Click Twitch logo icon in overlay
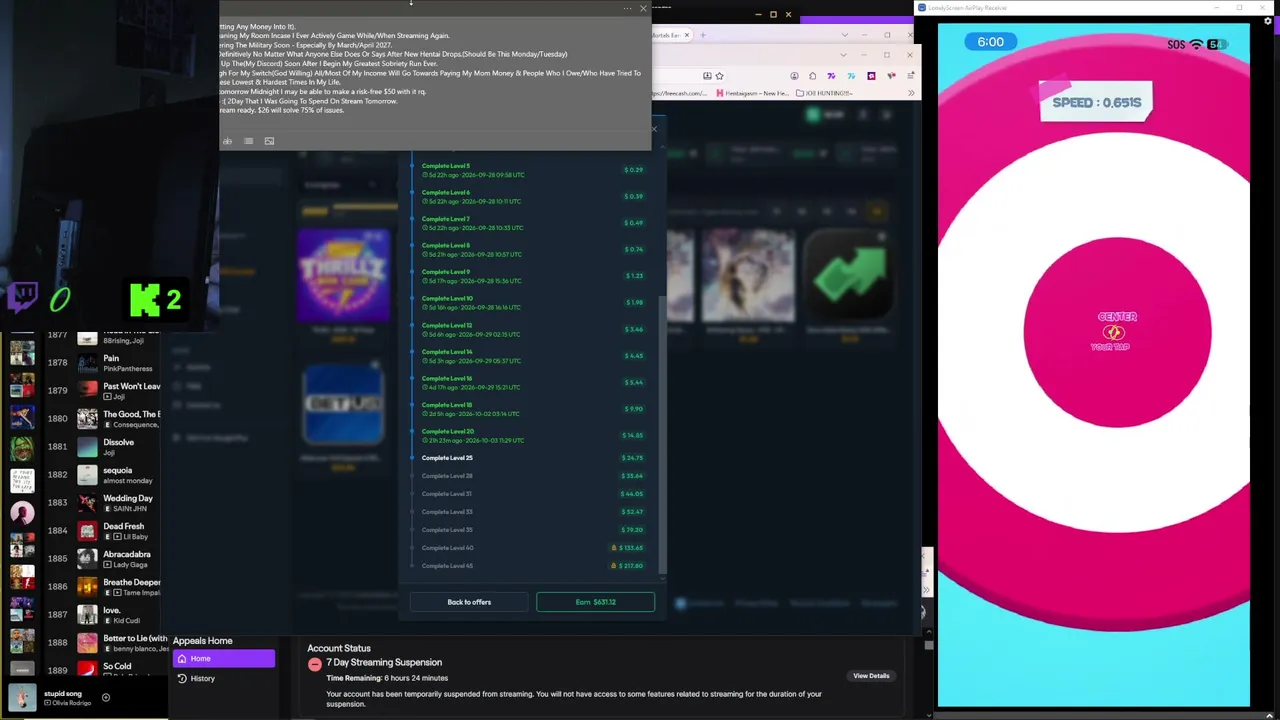Screen dimensions: 1280x720 23,298
